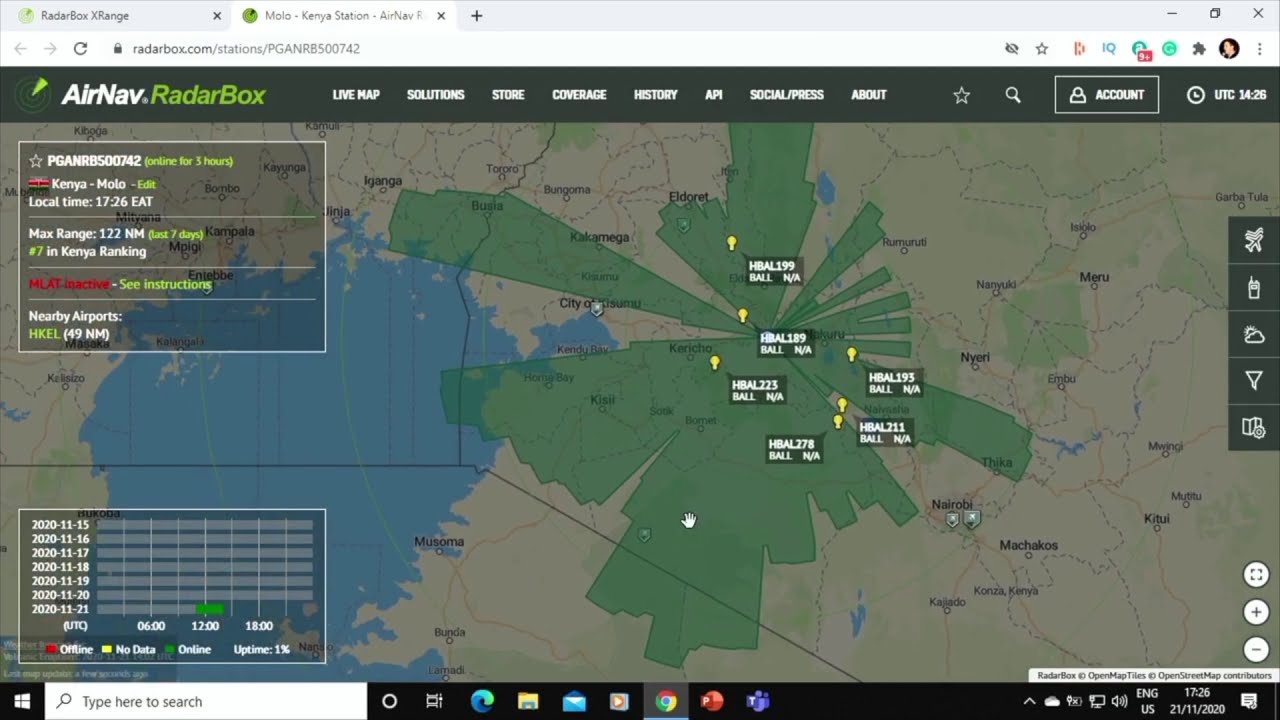Click the ACCOUNT button

click(1107, 95)
